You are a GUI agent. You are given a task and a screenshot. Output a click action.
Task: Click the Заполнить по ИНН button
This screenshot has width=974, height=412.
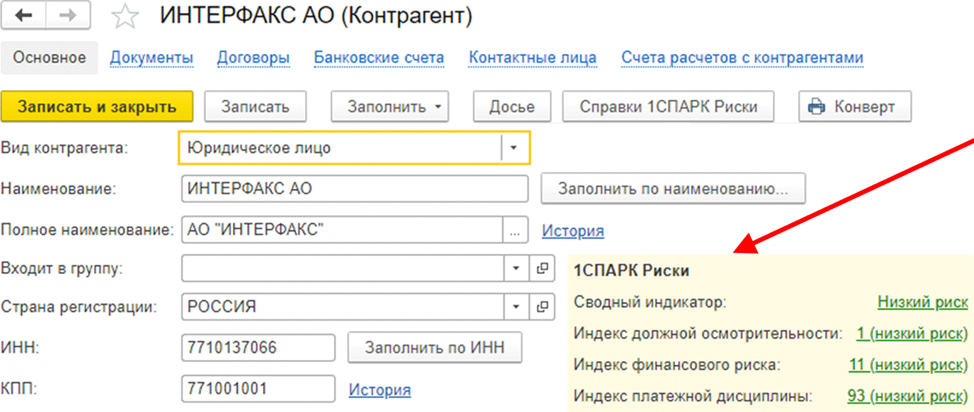click(x=434, y=348)
